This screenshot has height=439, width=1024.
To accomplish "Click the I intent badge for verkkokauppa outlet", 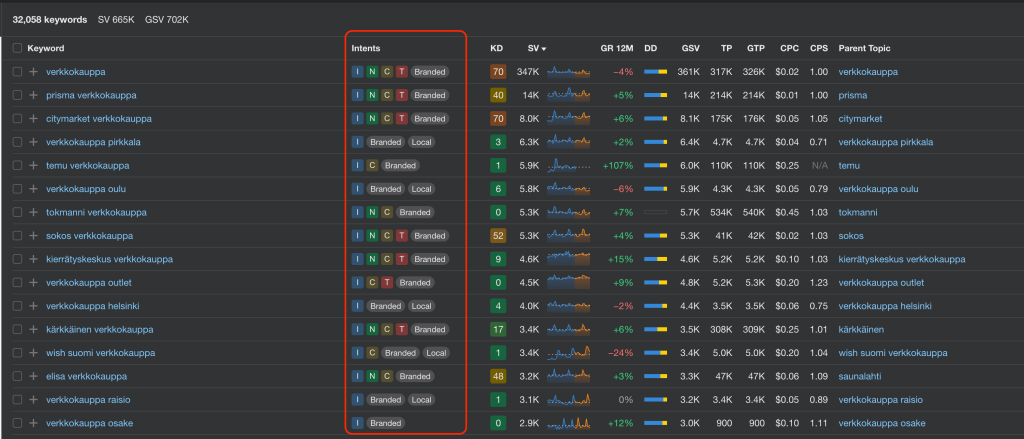I will point(357,283).
